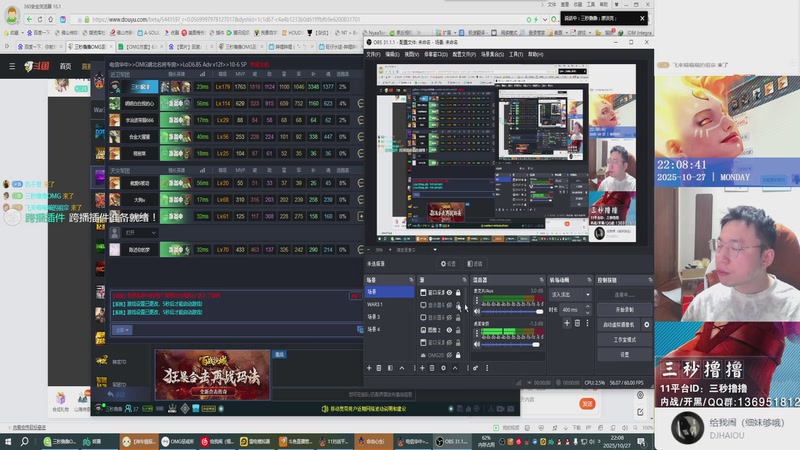Open advanced audio properties in mixer panel
The height and width of the screenshot is (450, 800).
coord(476,368)
